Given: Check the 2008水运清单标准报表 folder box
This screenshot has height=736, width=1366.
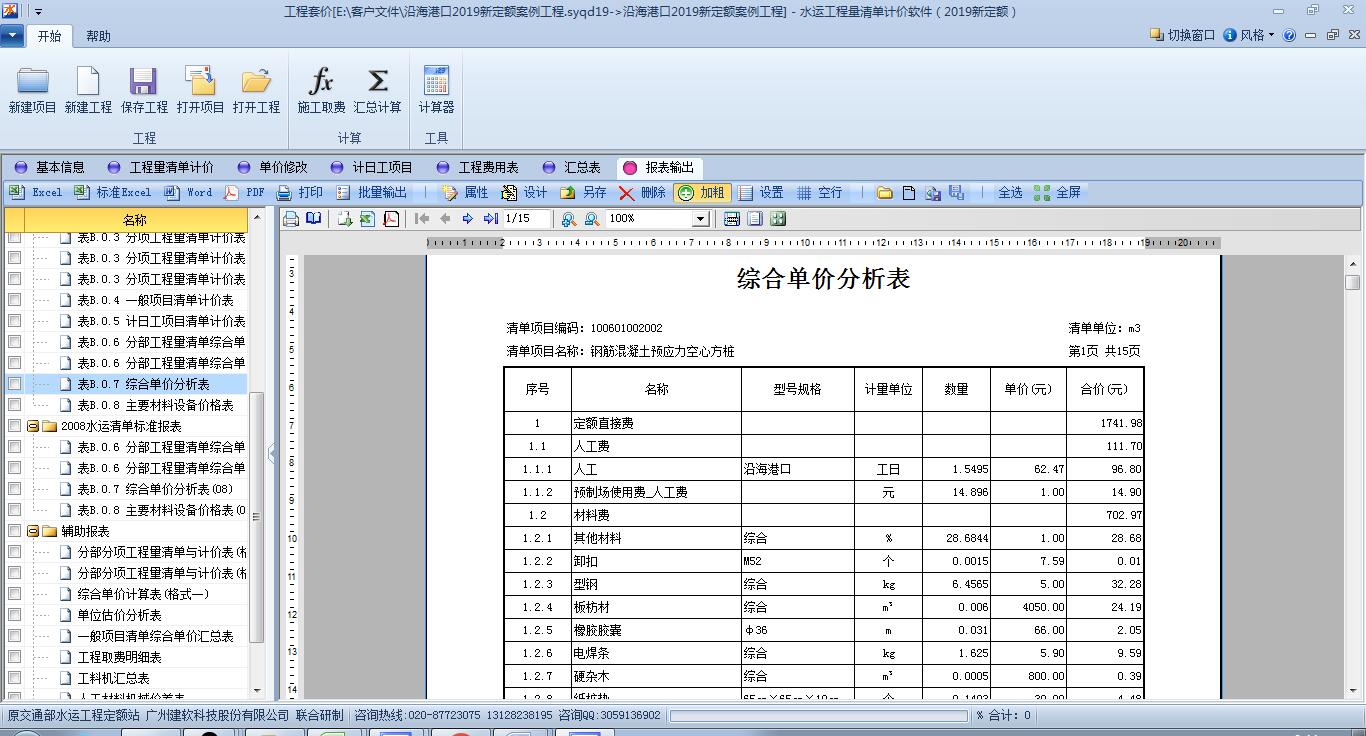Looking at the screenshot, I should pos(14,425).
